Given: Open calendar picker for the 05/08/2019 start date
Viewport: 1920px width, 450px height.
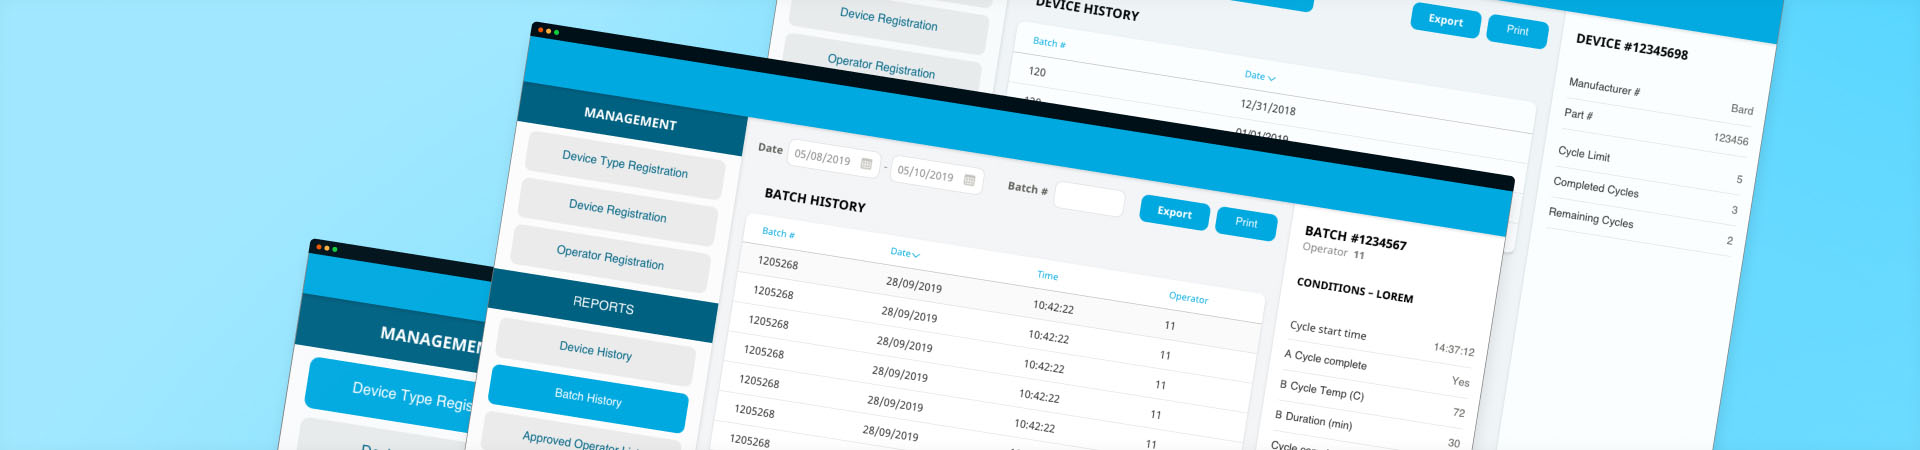Looking at the screenshot, I should (866, 163).
